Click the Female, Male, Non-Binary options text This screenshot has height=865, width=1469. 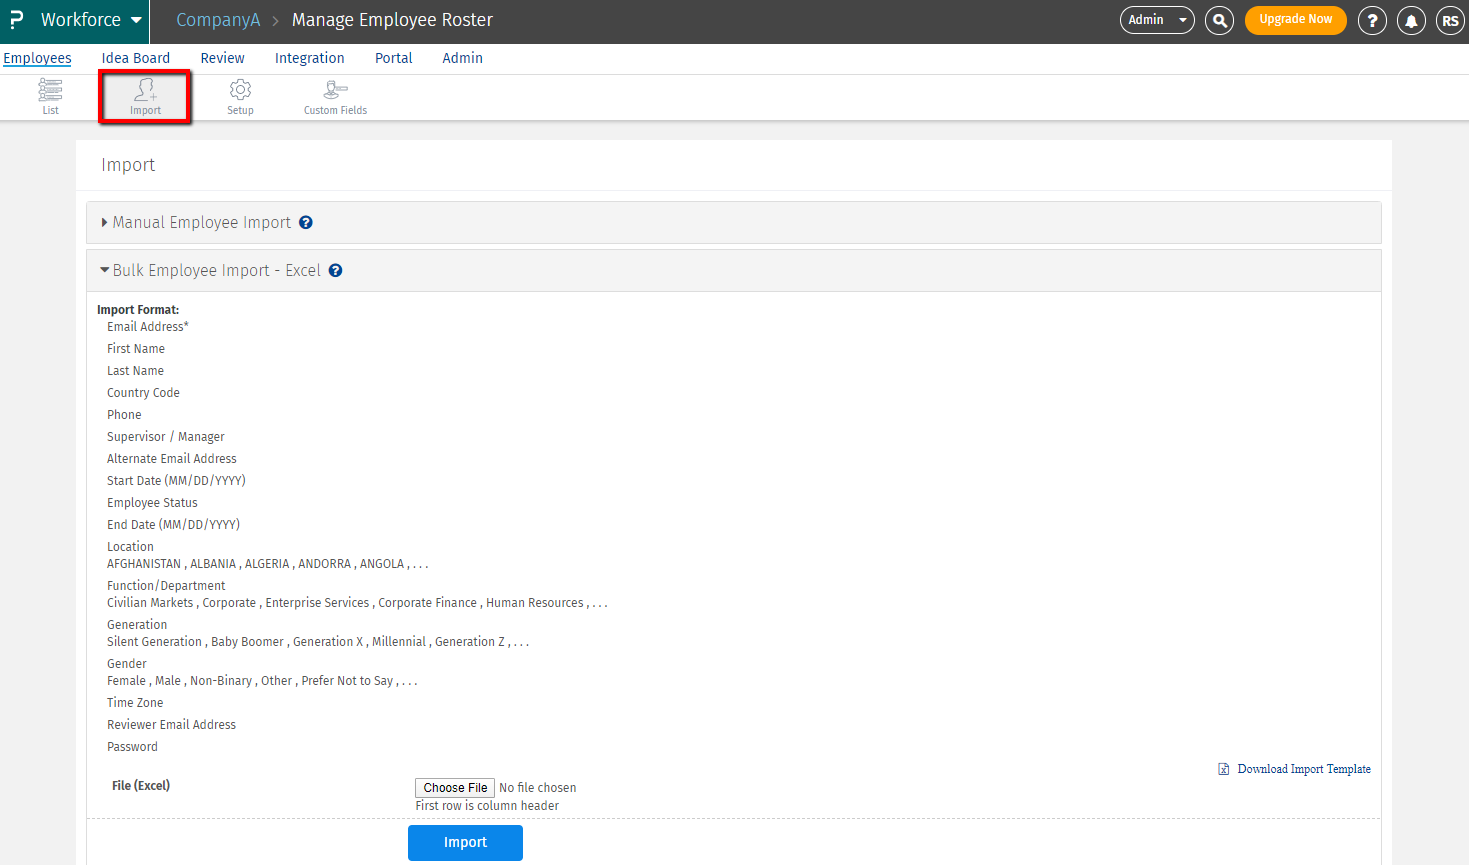(x=262, y=681)
